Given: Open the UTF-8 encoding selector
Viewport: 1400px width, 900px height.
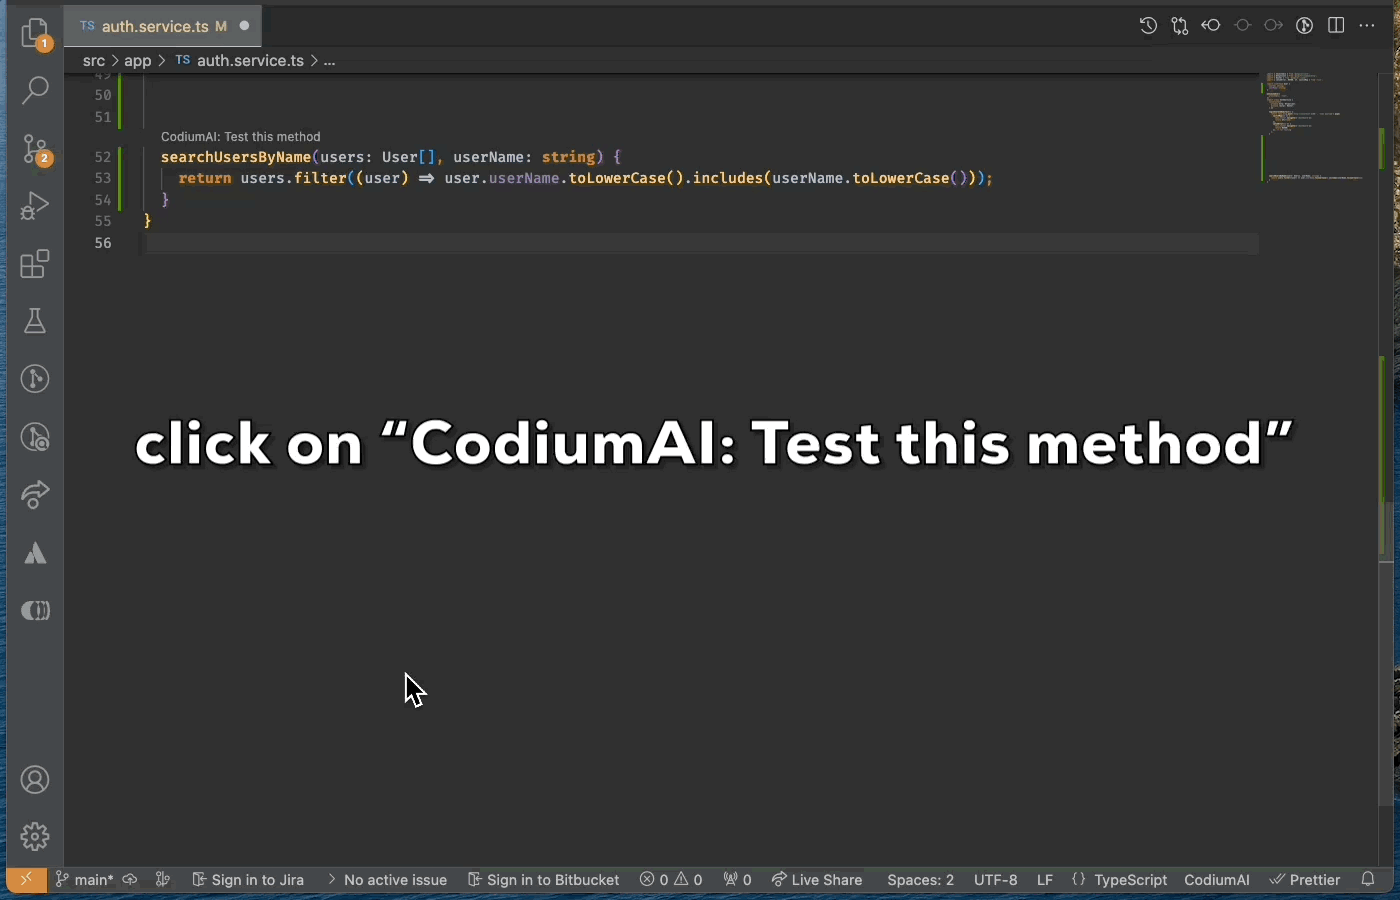Looking at the screenshot, I should (x=995, y=880).
